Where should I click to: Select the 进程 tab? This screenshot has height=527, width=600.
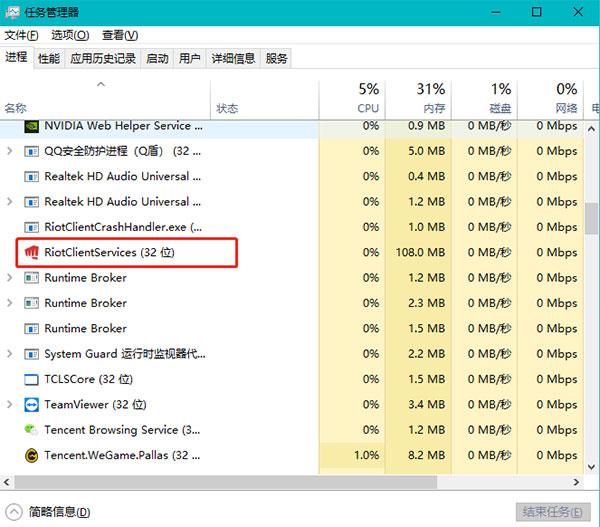click(16, 58)
